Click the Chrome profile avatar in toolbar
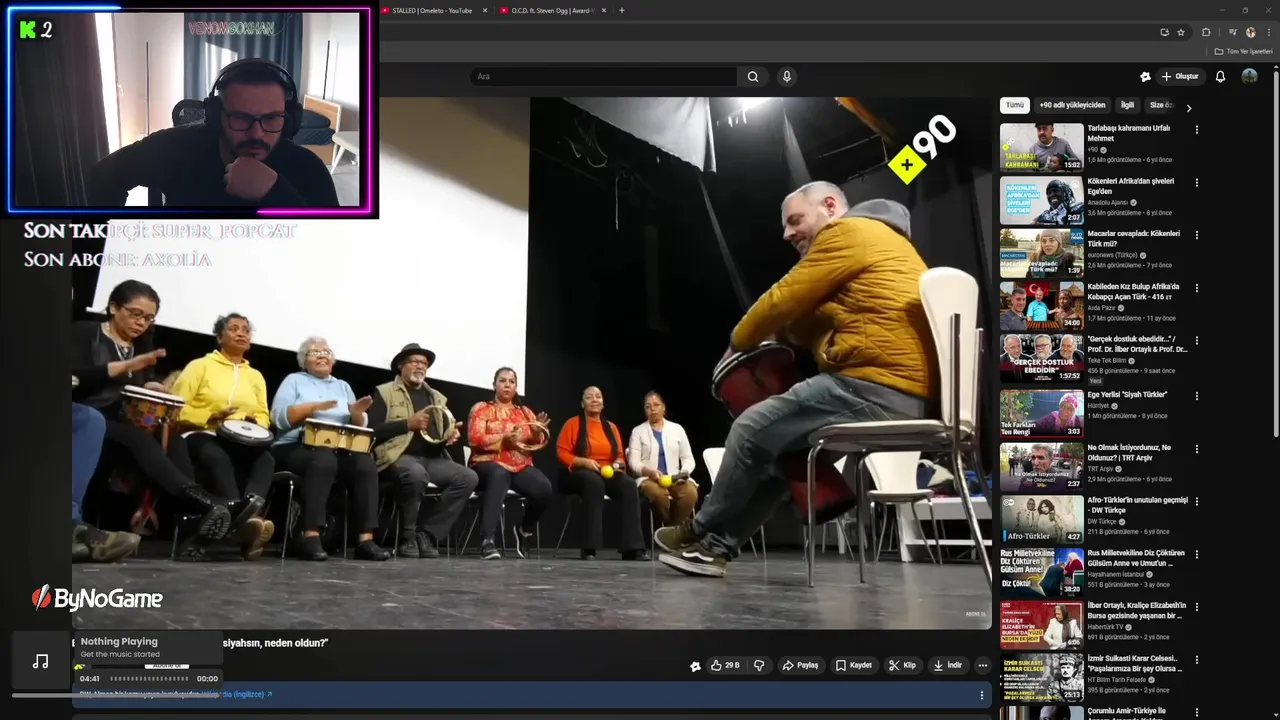1280x720 pixels. (1250, 32)
